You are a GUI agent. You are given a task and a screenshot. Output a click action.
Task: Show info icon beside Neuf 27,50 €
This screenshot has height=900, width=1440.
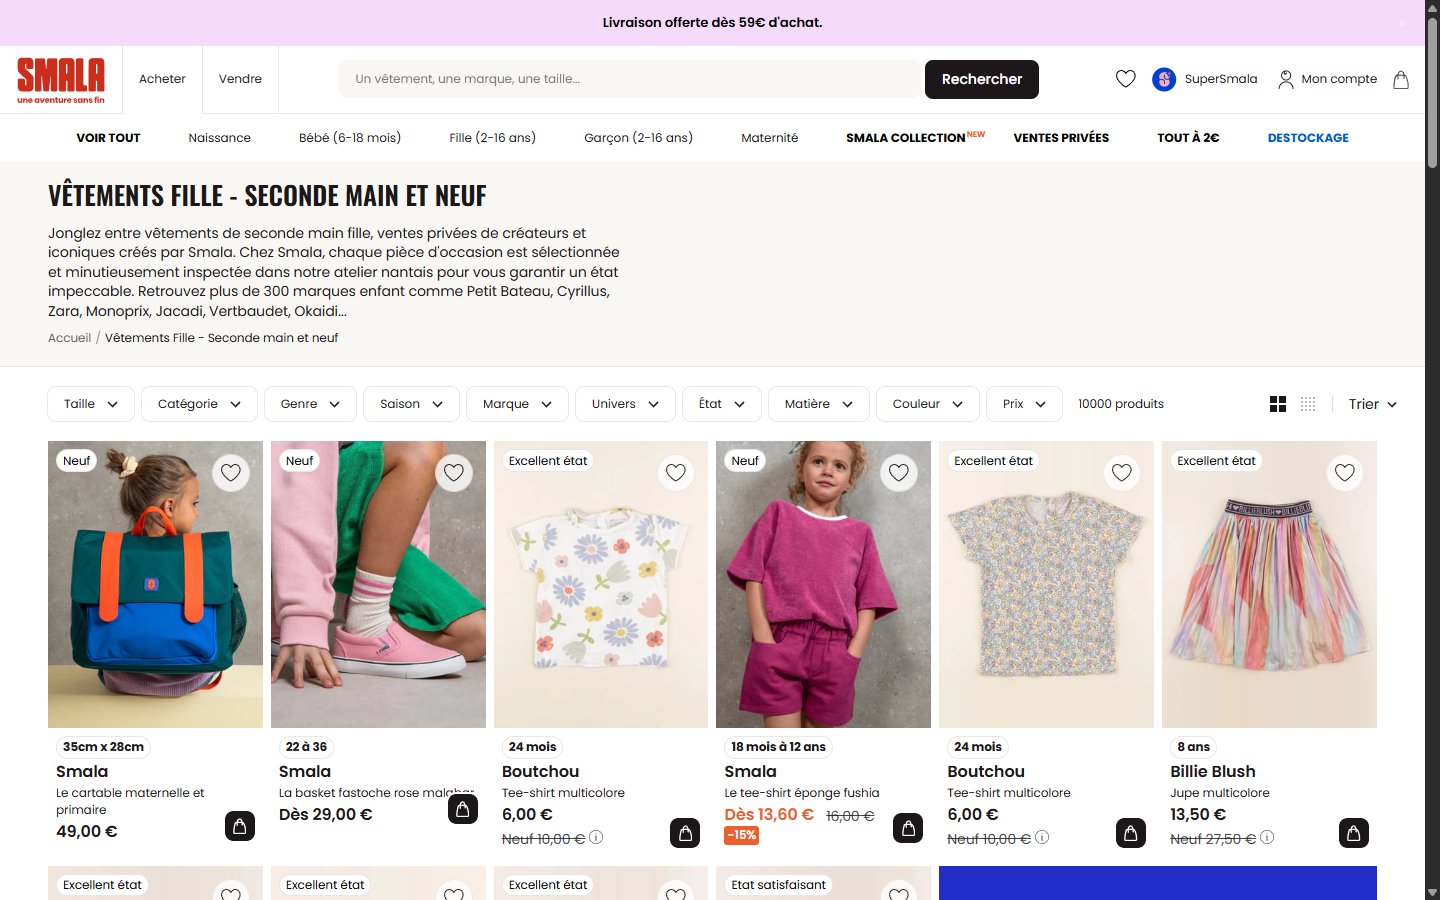pyautogui.click(x=1267, y=838)
